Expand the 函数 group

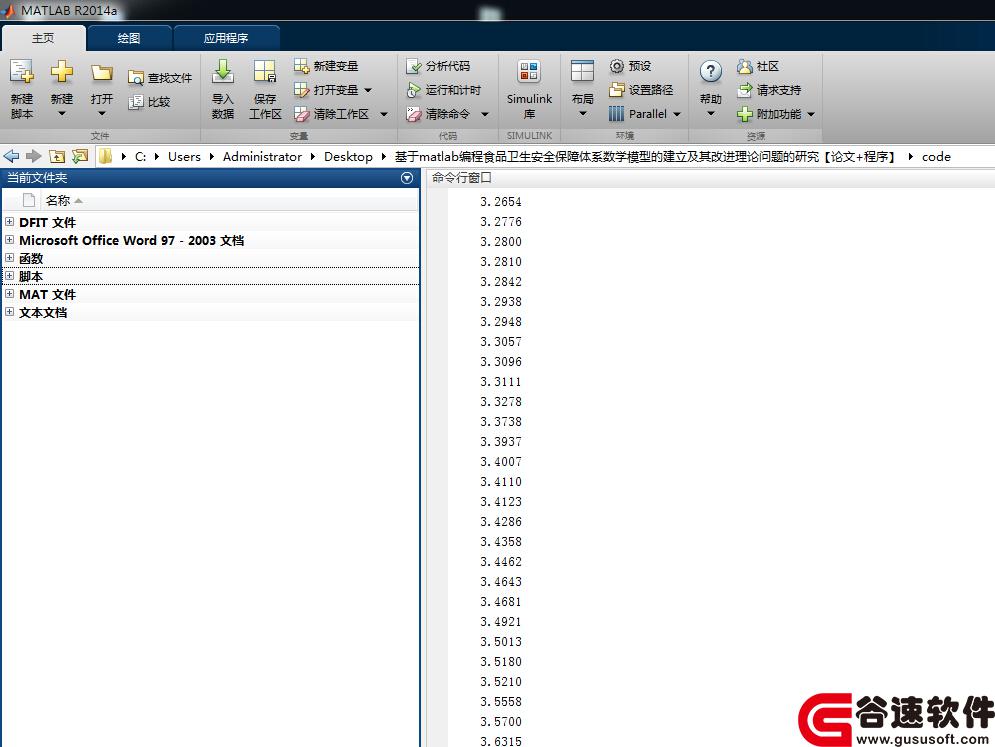pyautogui.click(x=9, y=258)
